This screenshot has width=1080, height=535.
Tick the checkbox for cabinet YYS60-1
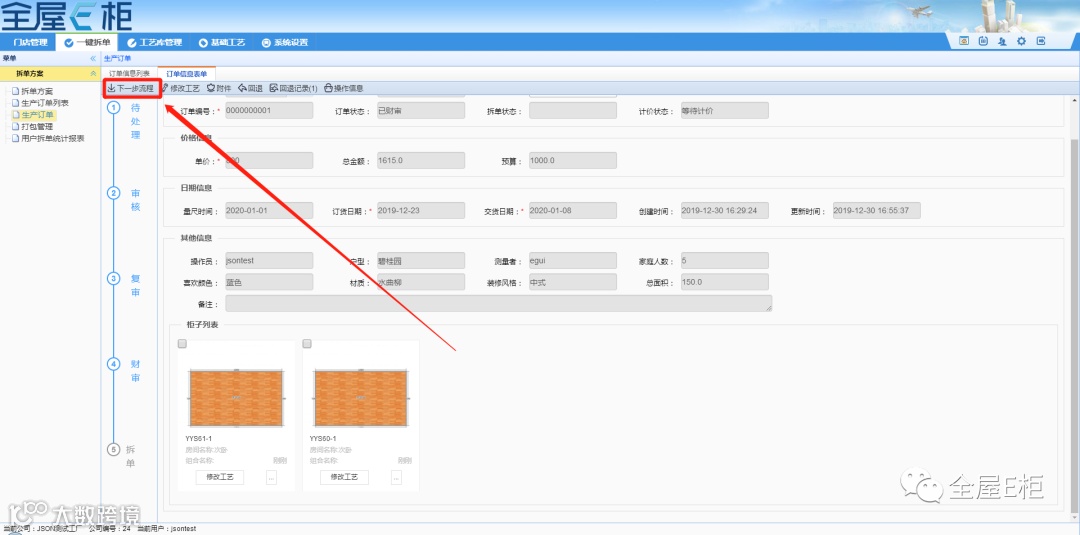(307, 344)
